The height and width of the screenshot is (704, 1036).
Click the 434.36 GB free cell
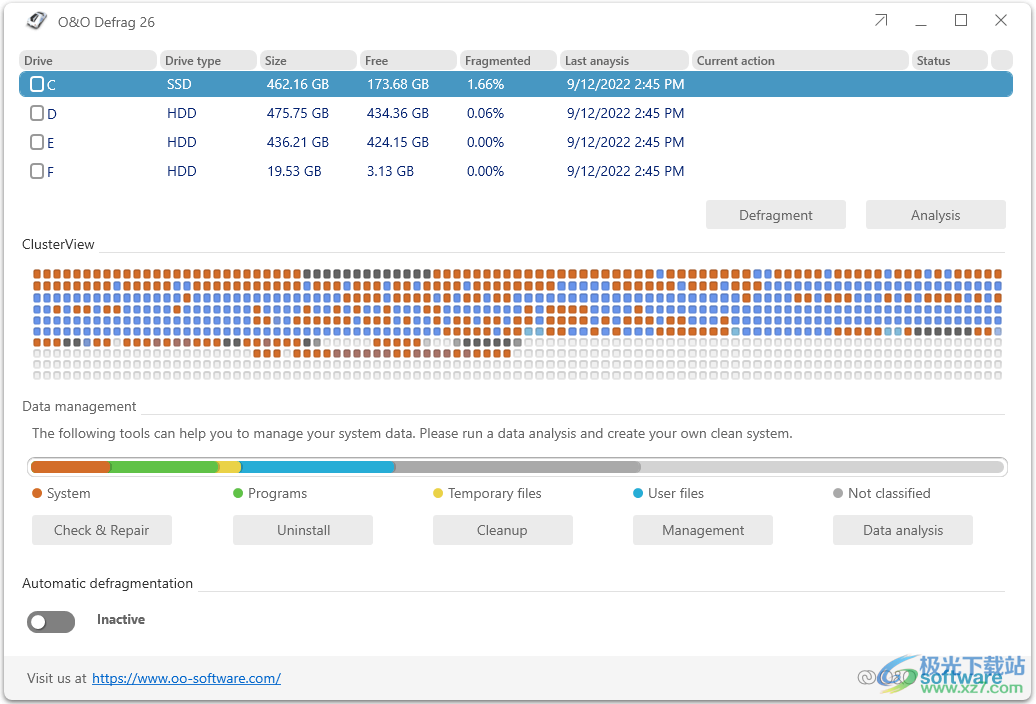tap(398, 113)
